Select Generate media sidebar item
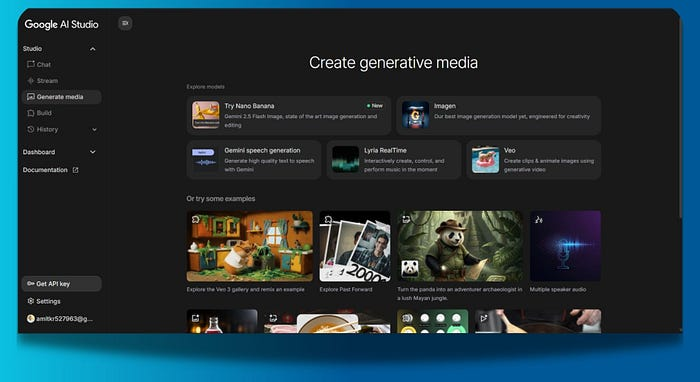The width and height of the screenshot is (700, 382). pos(62,97)
